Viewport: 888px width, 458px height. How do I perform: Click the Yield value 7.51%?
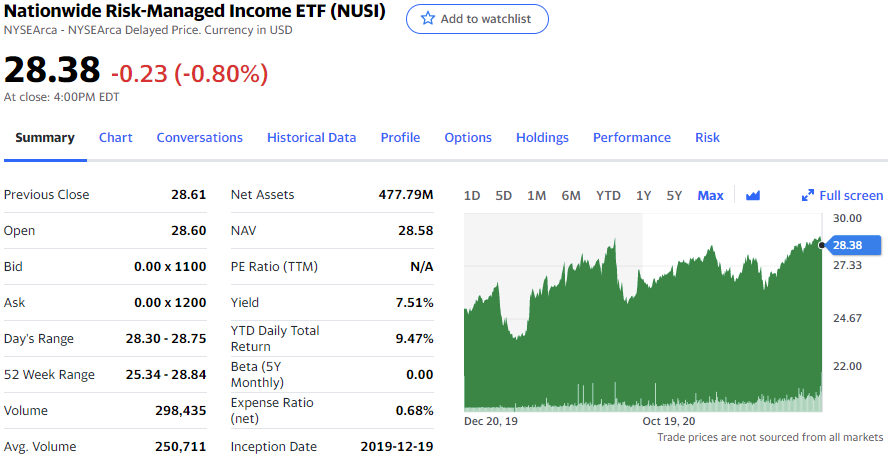click(x=415, y=303)
